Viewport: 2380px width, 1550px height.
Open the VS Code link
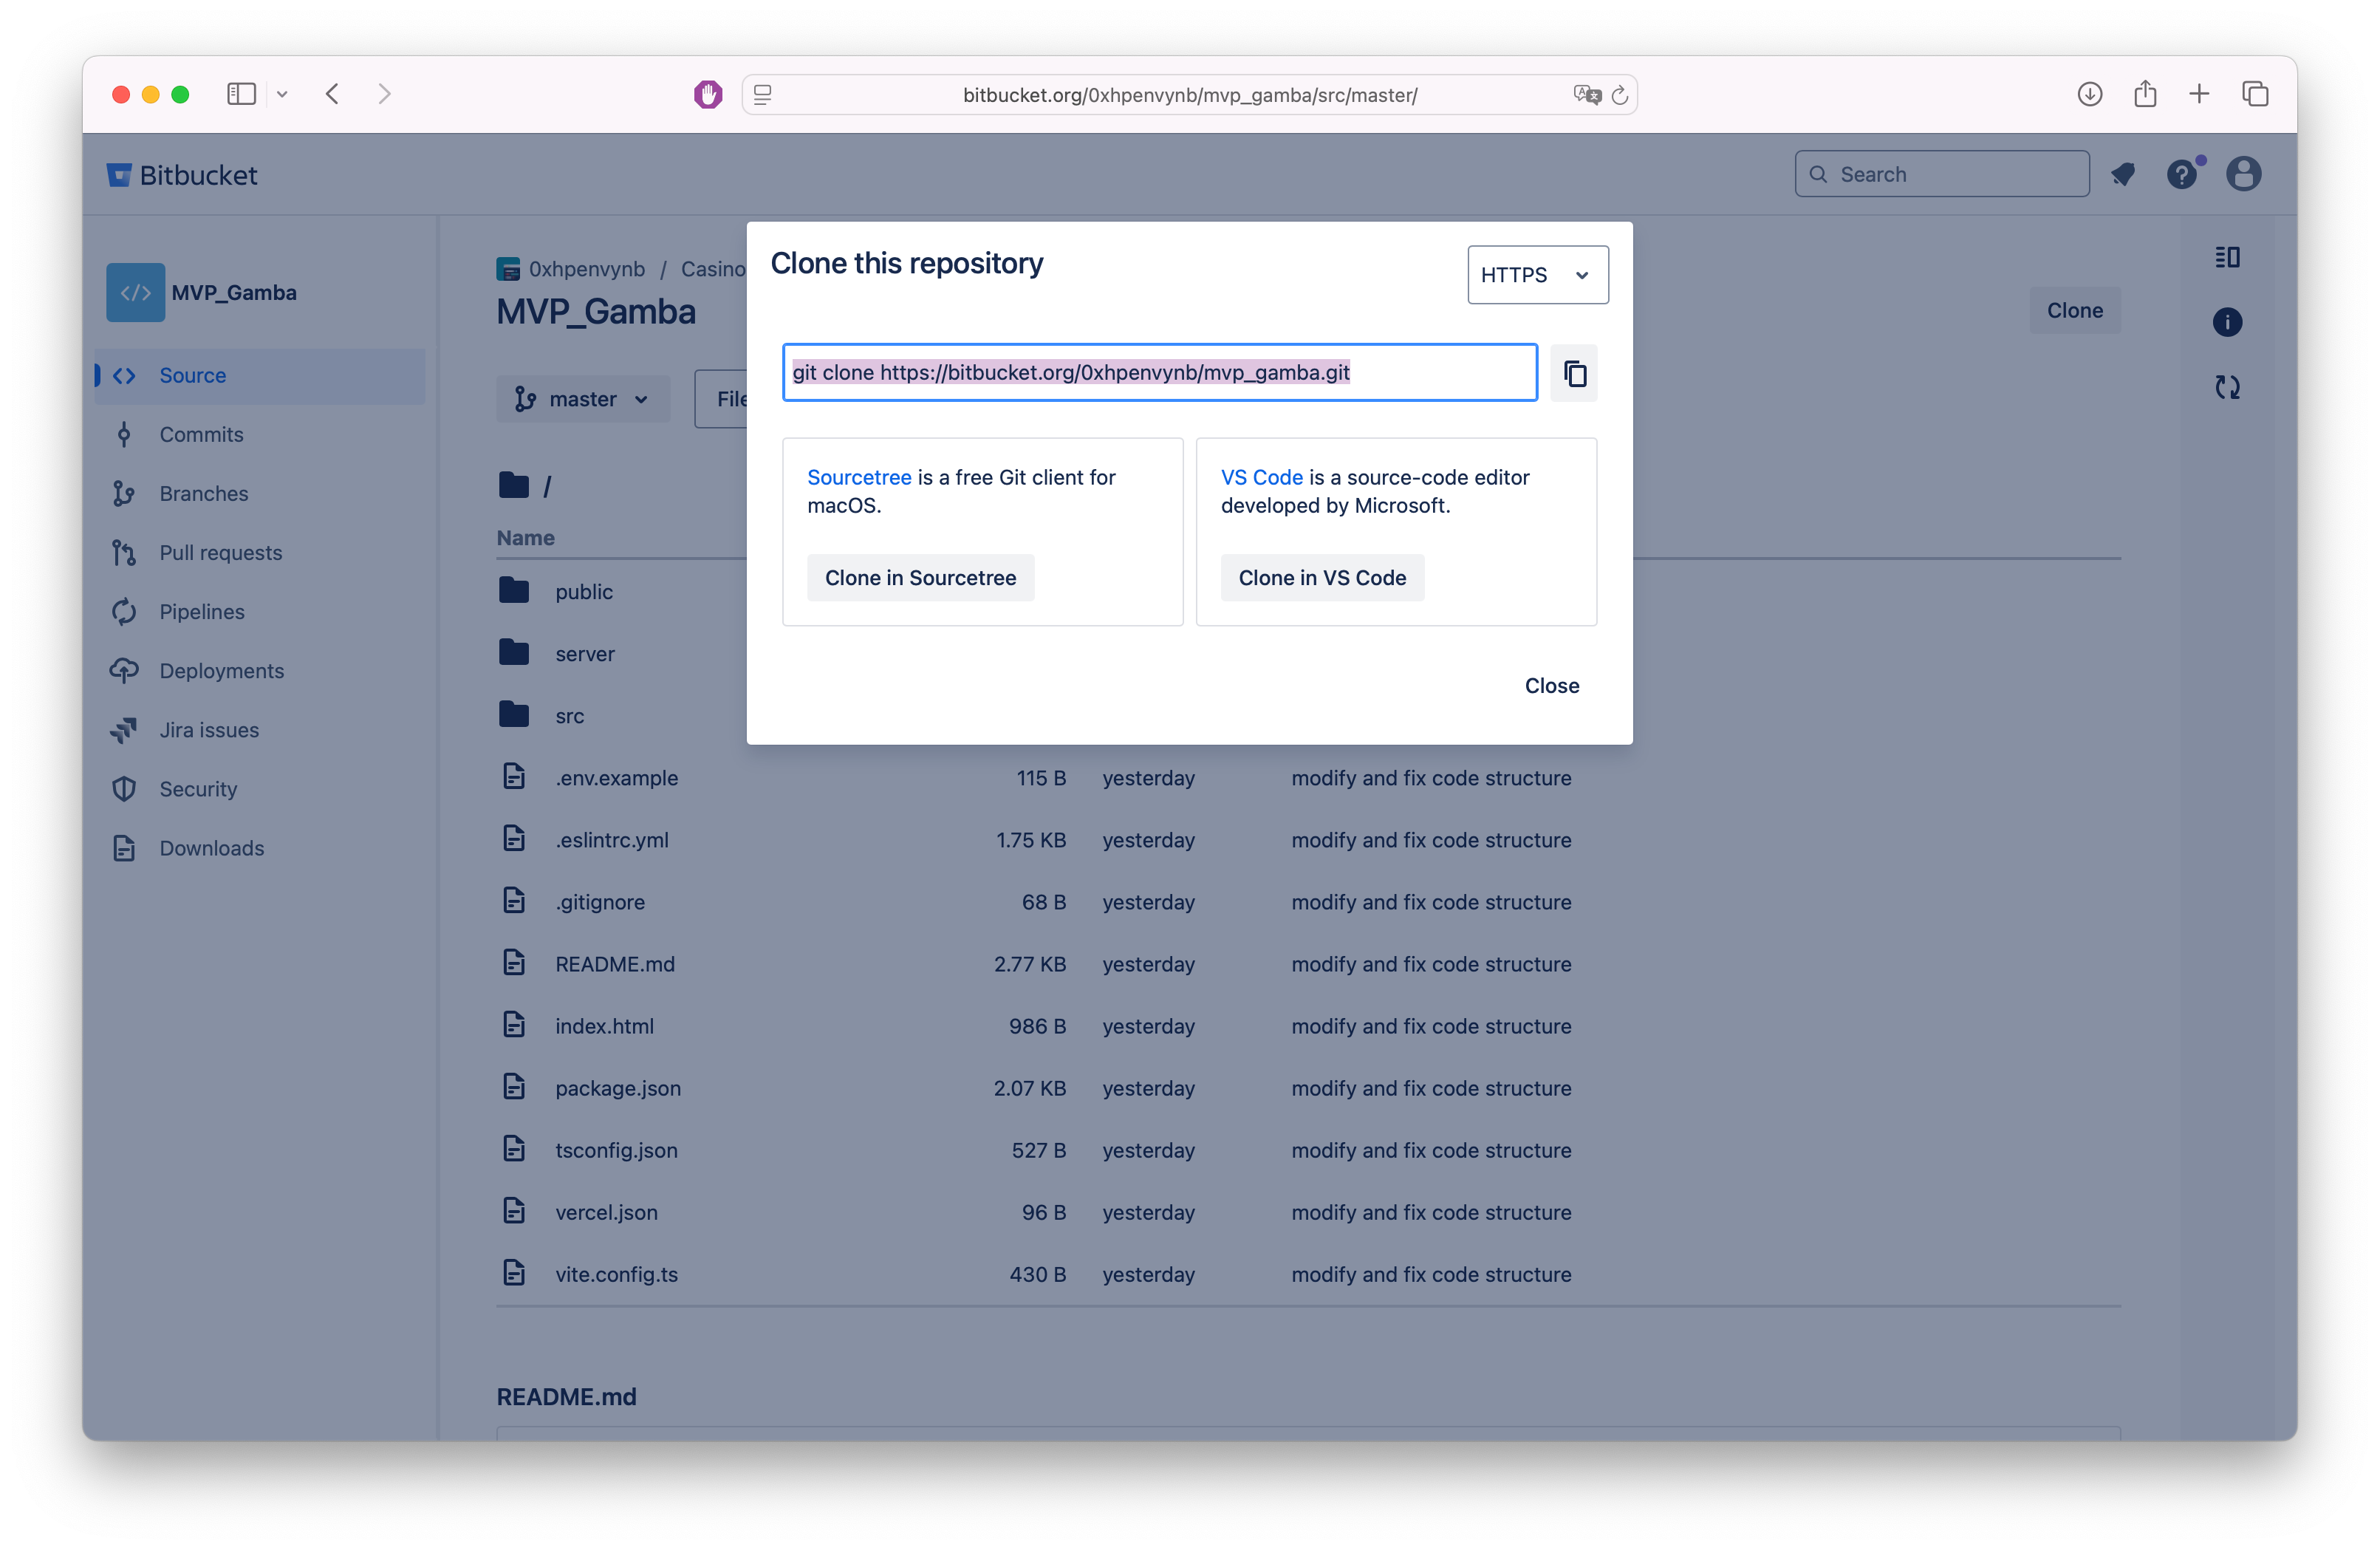pyautogui.click(x=1261, y=477)
